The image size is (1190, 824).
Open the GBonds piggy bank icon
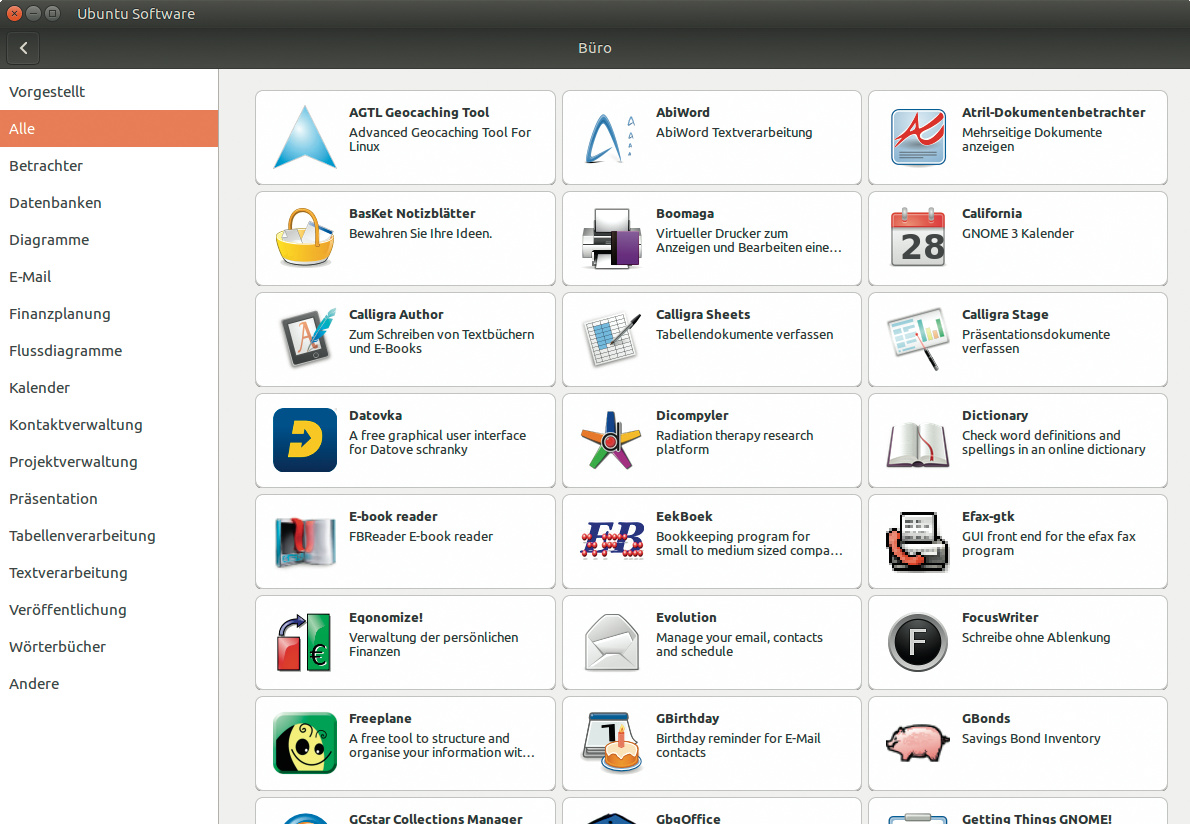(x=917, y=743)
